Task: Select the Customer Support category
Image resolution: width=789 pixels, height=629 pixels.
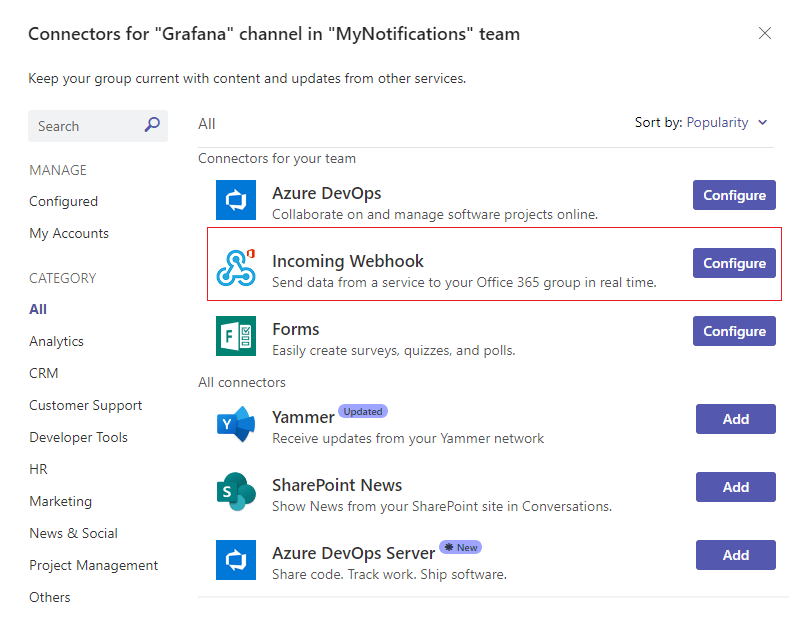Action: click(x=86, y=406)
